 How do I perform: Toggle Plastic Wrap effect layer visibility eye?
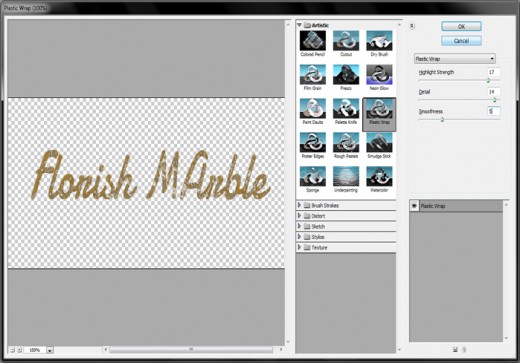(414, 206)
